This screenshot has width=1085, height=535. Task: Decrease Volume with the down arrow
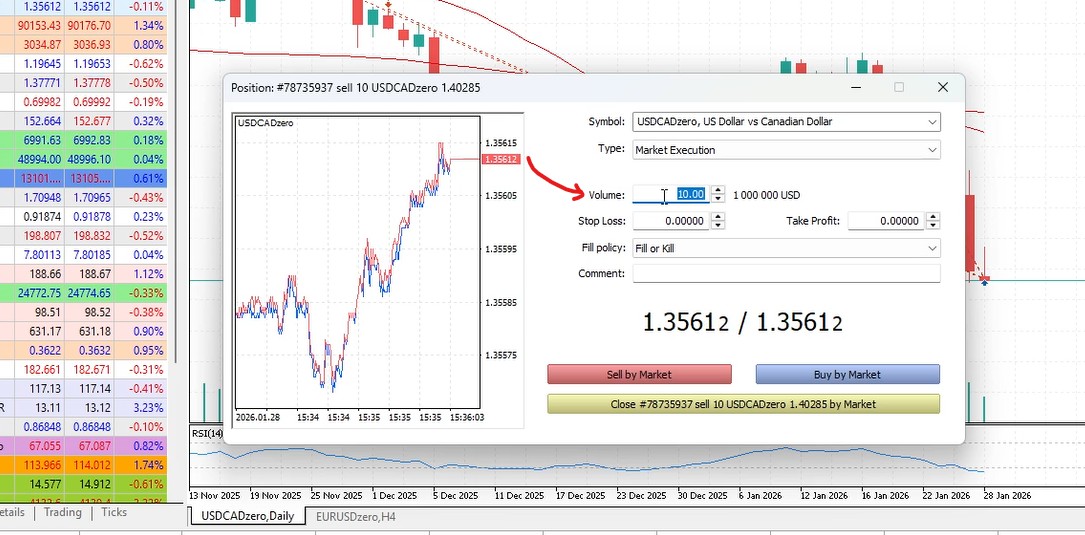coord(718,199)
